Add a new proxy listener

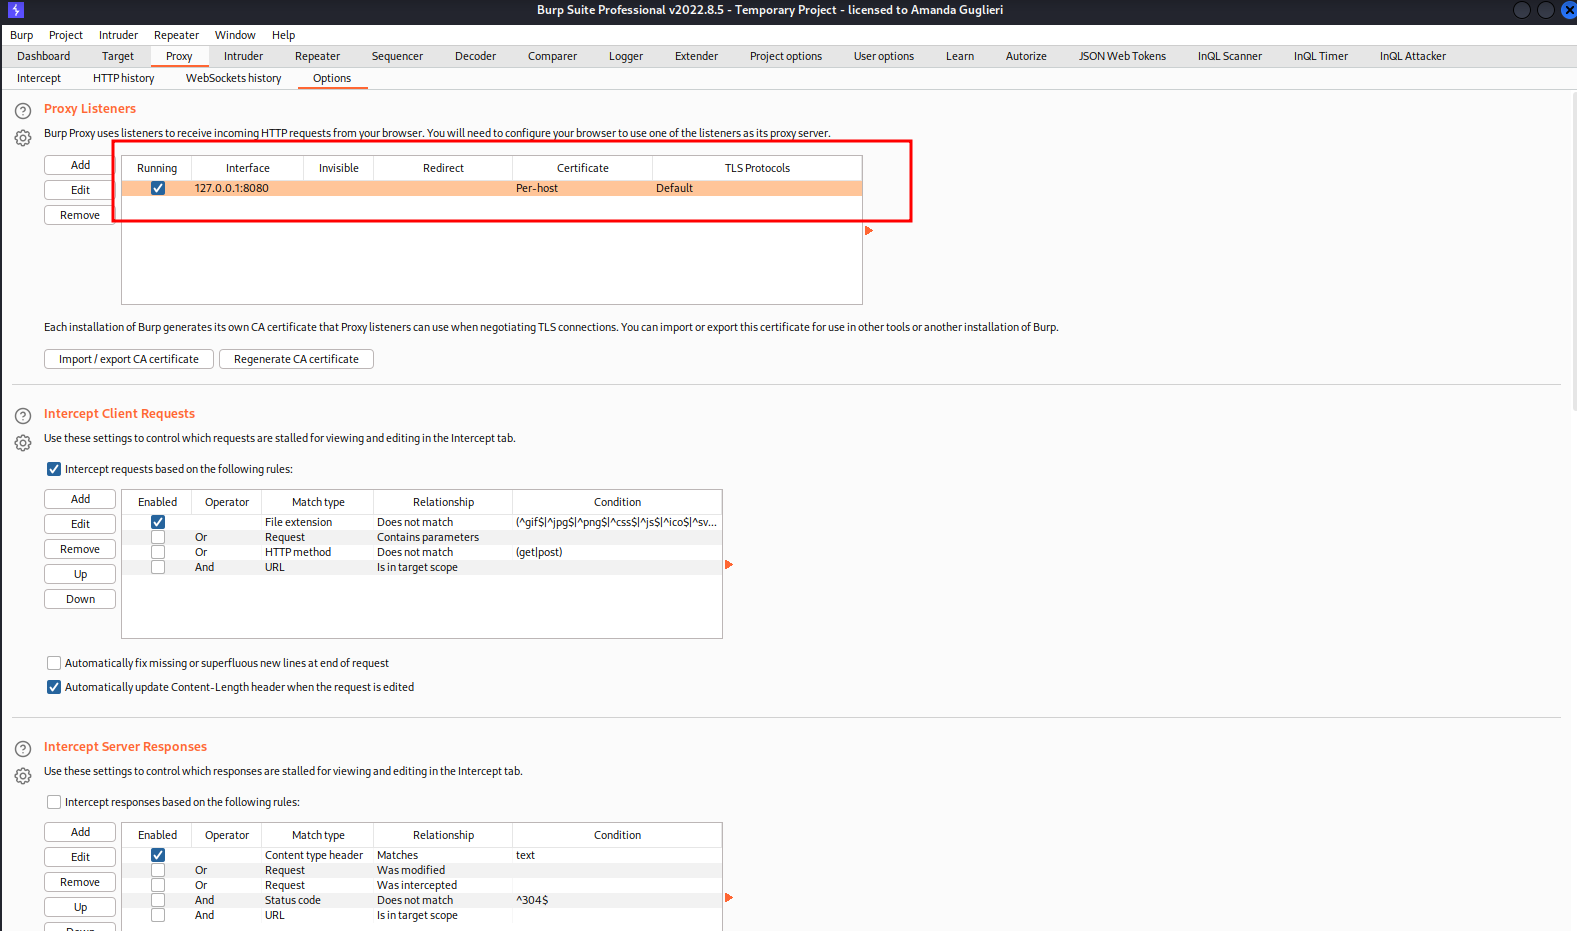[x=80, y=165]
